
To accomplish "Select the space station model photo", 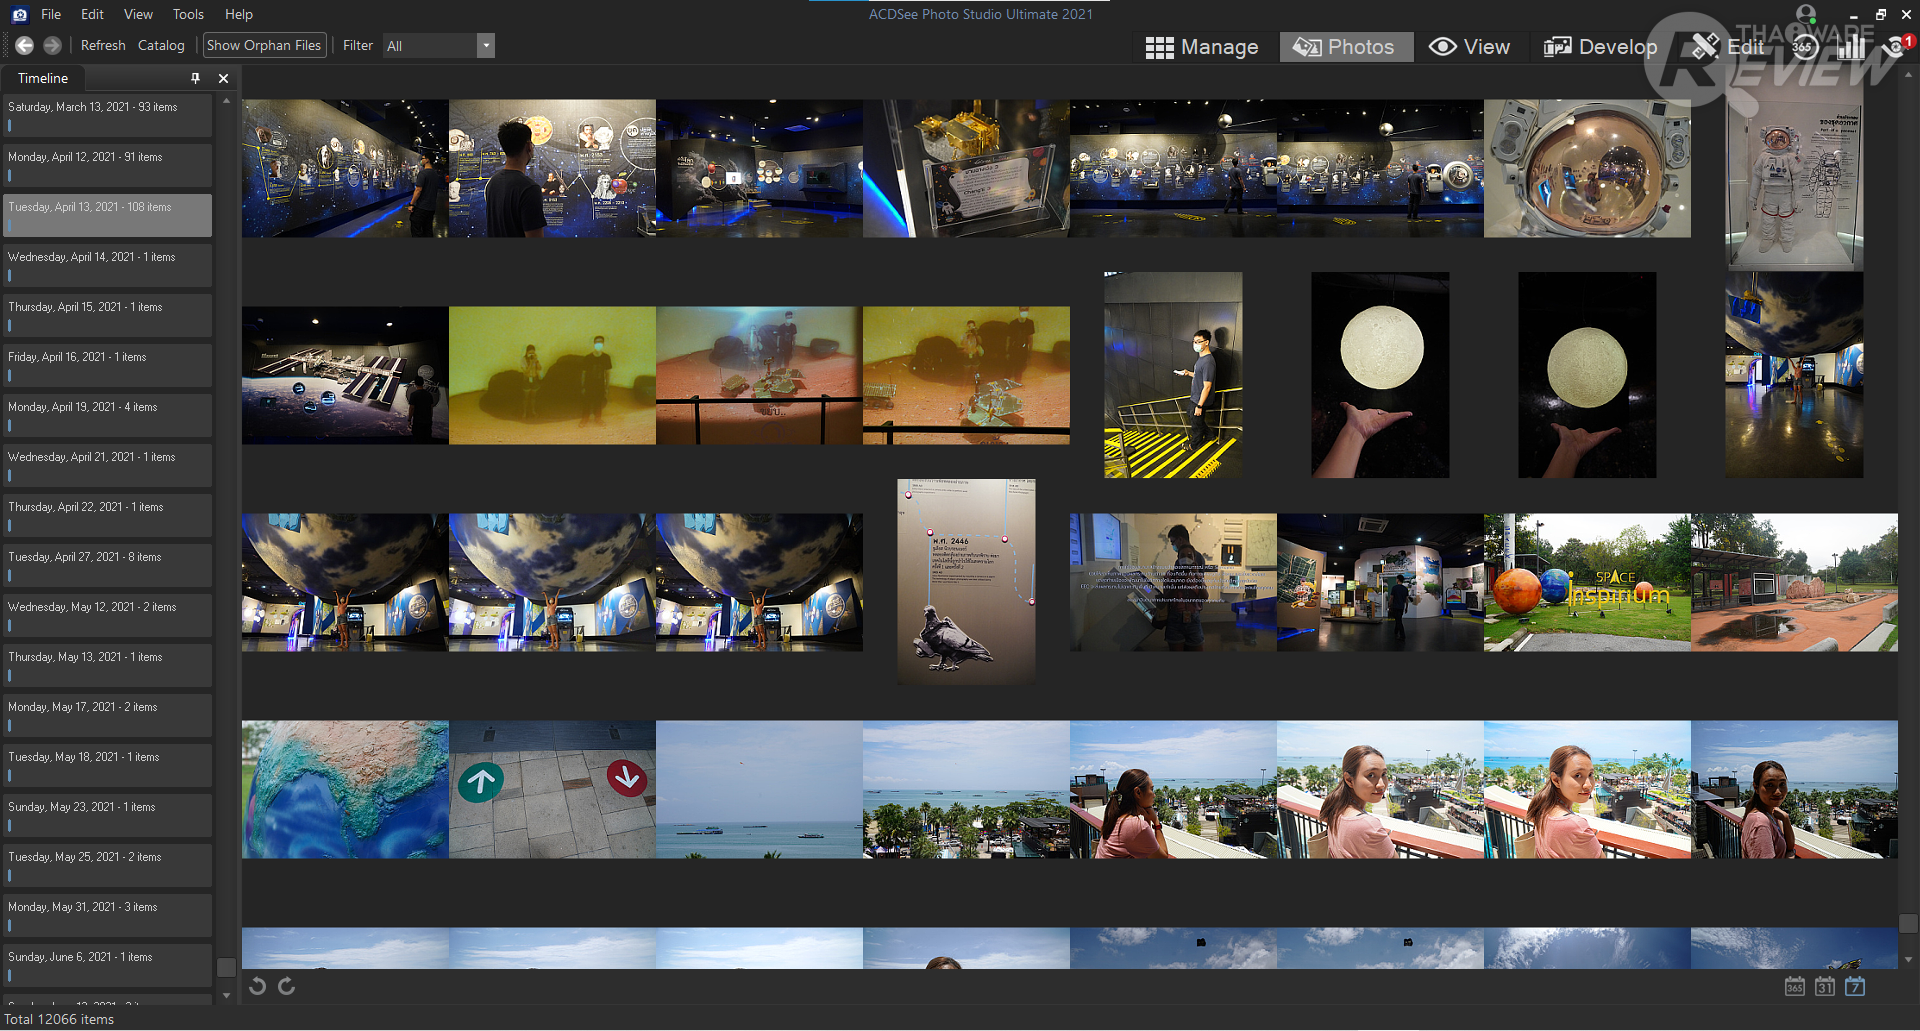I will tap(345, 375).
